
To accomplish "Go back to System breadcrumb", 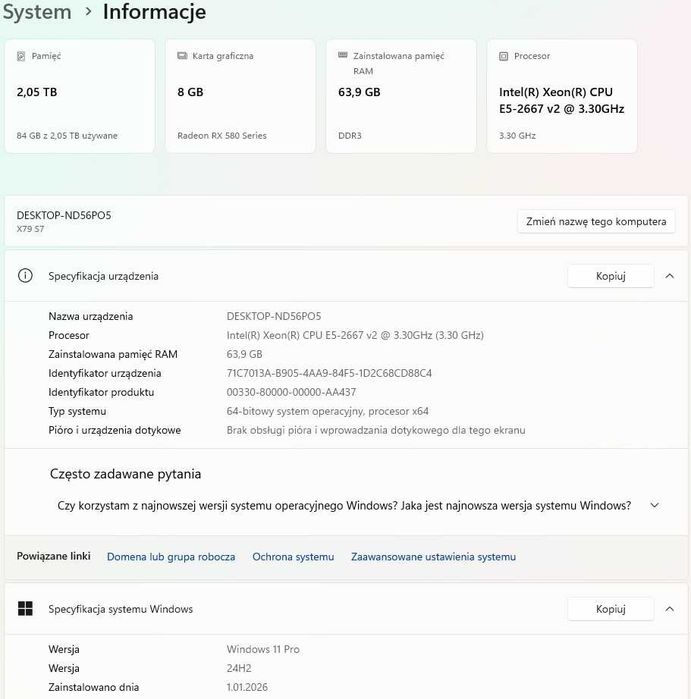I will [37, 12].
